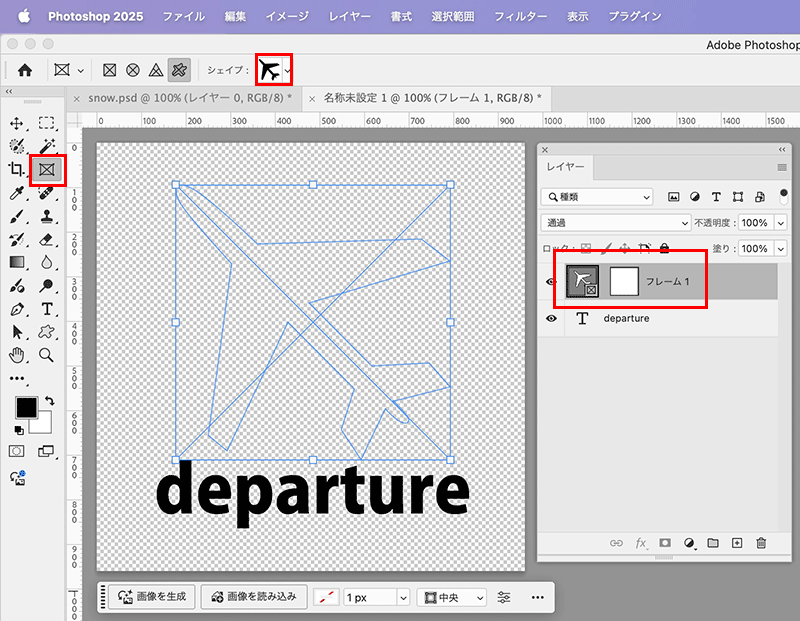Reset to default foreground and background colors
Screen dimensions: 800x621
(x=19, y=430)
